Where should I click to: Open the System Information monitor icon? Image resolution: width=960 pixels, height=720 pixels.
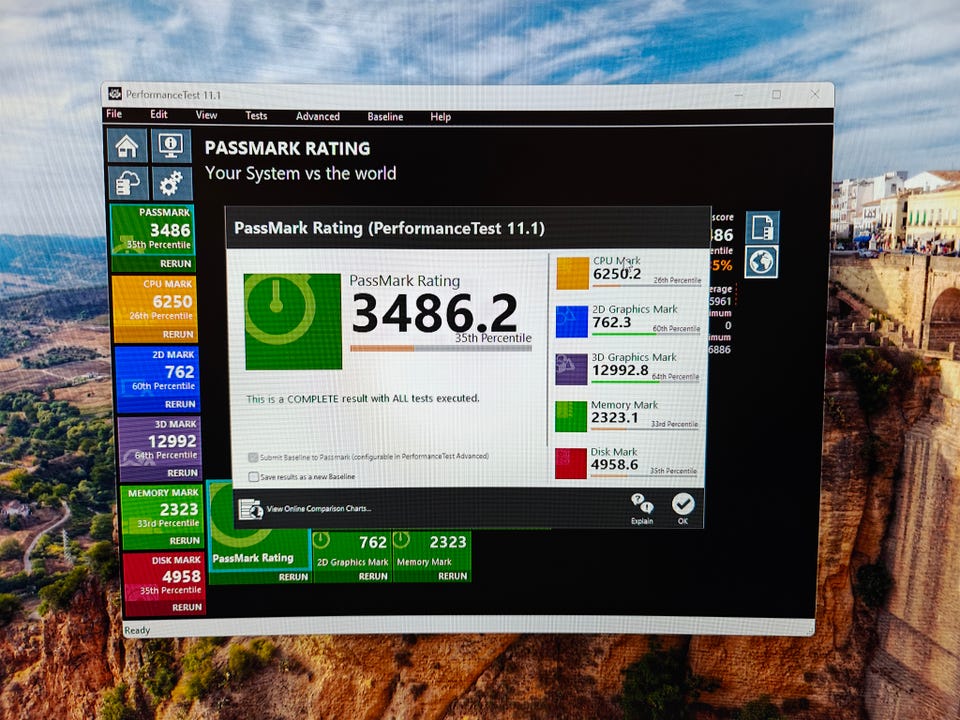(171, 146)
